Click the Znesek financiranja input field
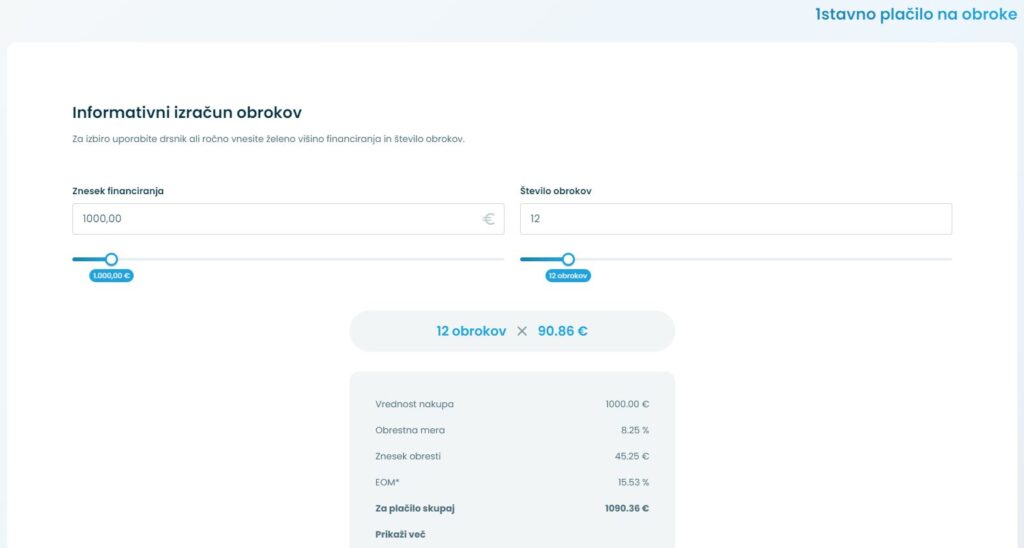1024x548 pixels. click(x=288, y=219)
